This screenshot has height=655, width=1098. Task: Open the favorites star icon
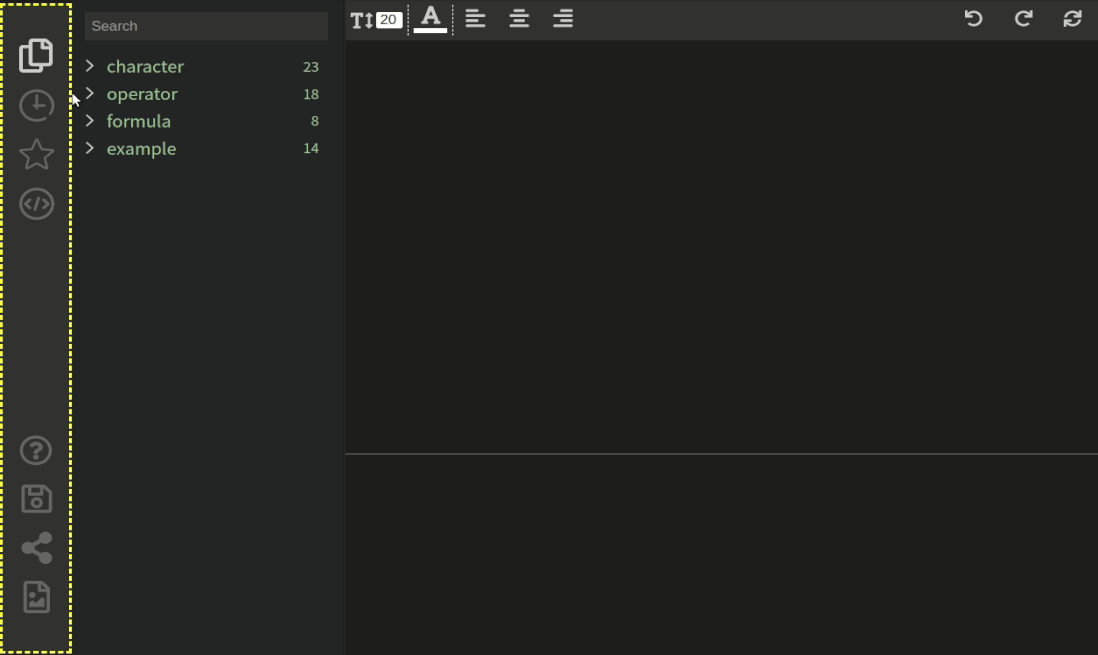[x=36, y=154]
